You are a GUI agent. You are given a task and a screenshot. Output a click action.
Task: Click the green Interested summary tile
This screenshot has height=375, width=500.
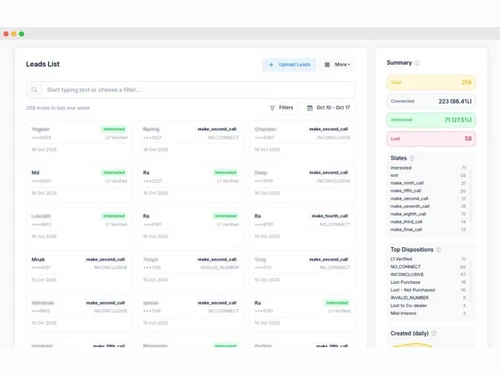coord(431,120)
